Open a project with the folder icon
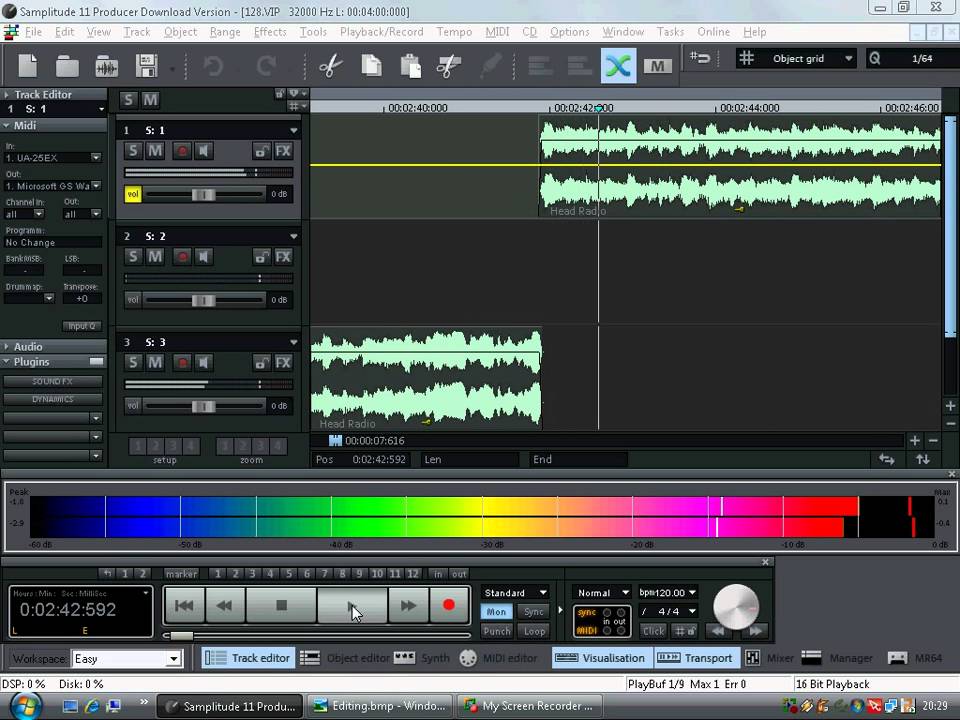The width and height of the screenshot is (960, 720). [67, 66]
